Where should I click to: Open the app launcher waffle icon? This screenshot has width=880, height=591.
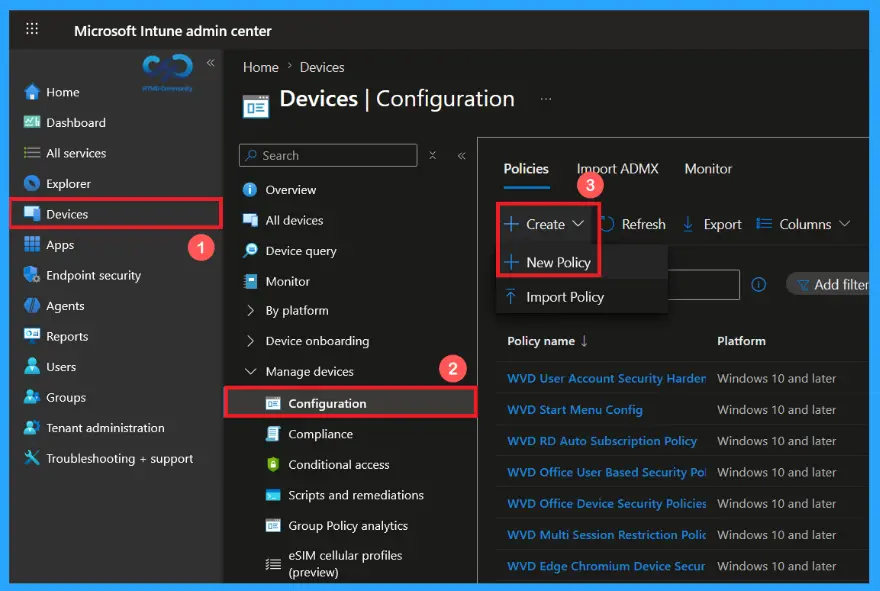click(32, 28)
